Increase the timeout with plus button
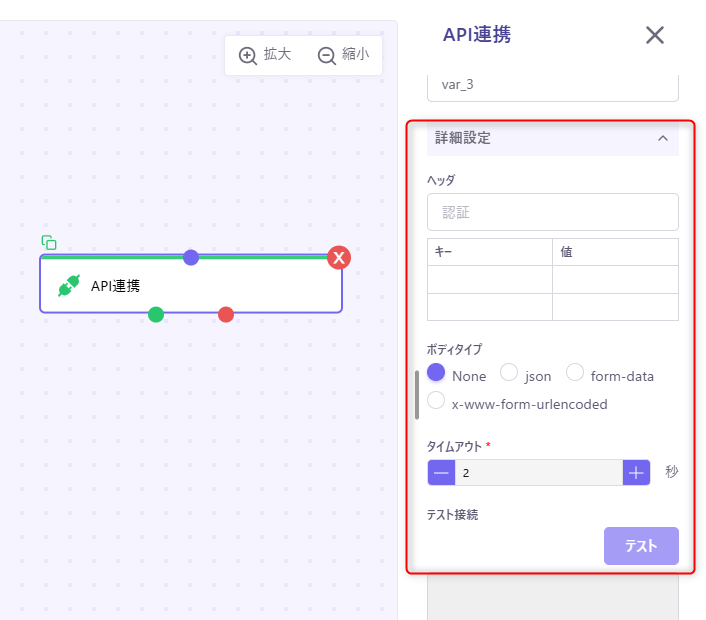This screenshot has height=620, width=706. click(x=636, y=472)
